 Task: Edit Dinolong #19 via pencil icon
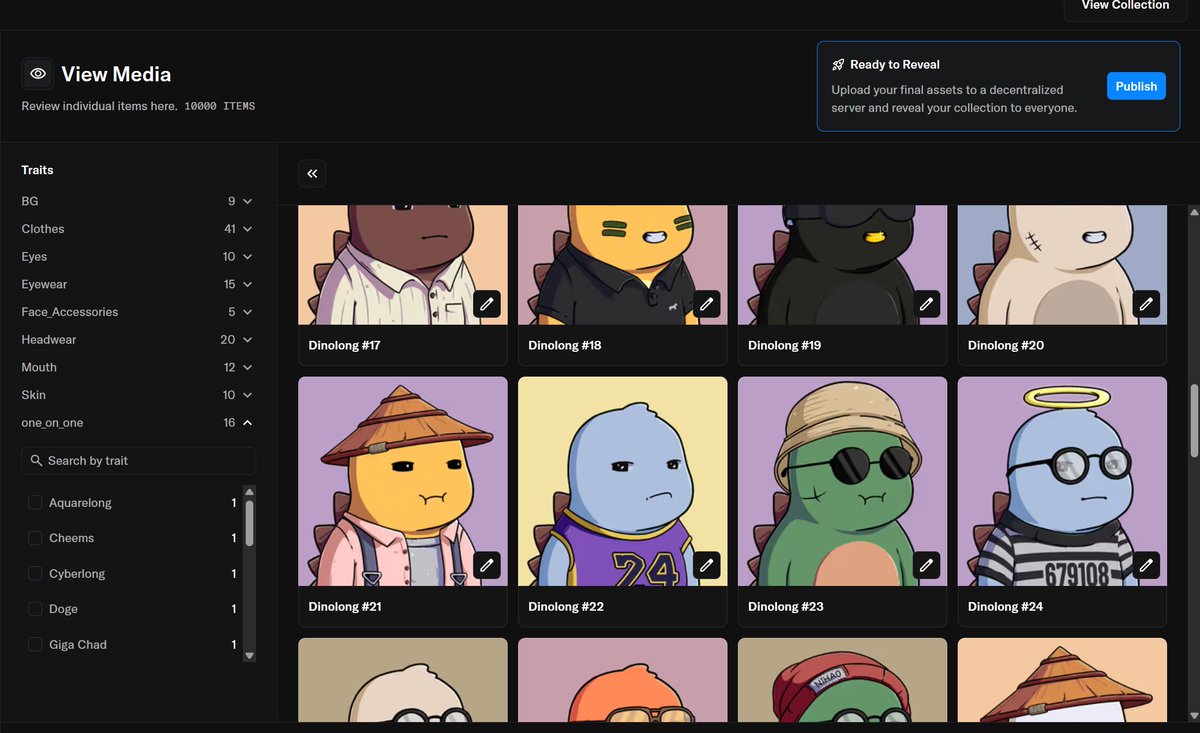[927, 303]
